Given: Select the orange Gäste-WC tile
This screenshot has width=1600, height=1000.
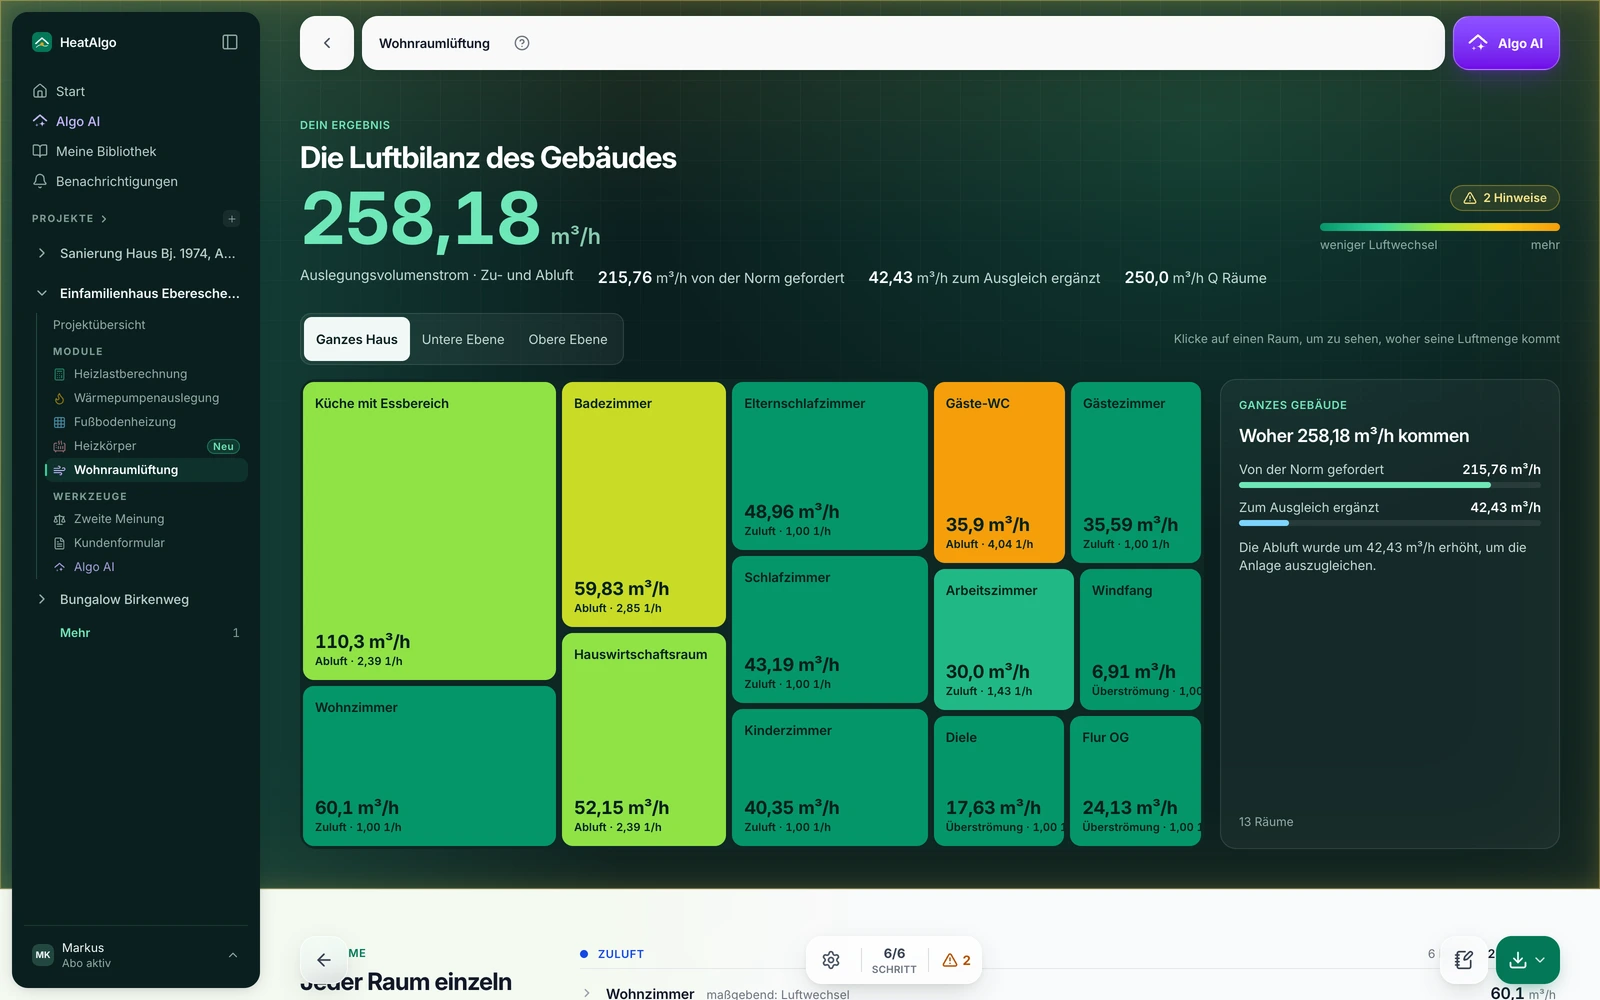Looking at the screenshot, I should [999, 472].
